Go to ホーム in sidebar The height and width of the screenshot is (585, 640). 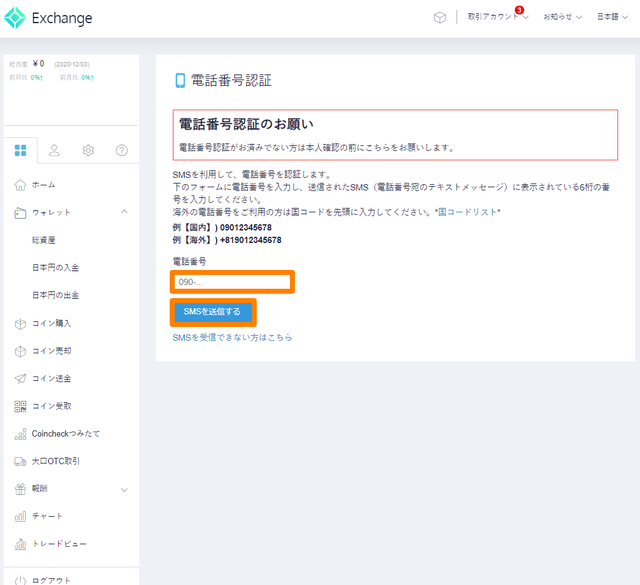[x=43, y=185]
